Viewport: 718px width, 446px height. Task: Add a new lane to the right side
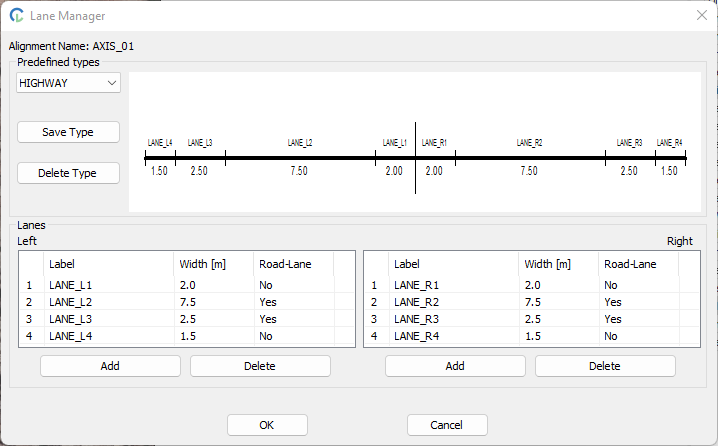click(x=455, y=366)
